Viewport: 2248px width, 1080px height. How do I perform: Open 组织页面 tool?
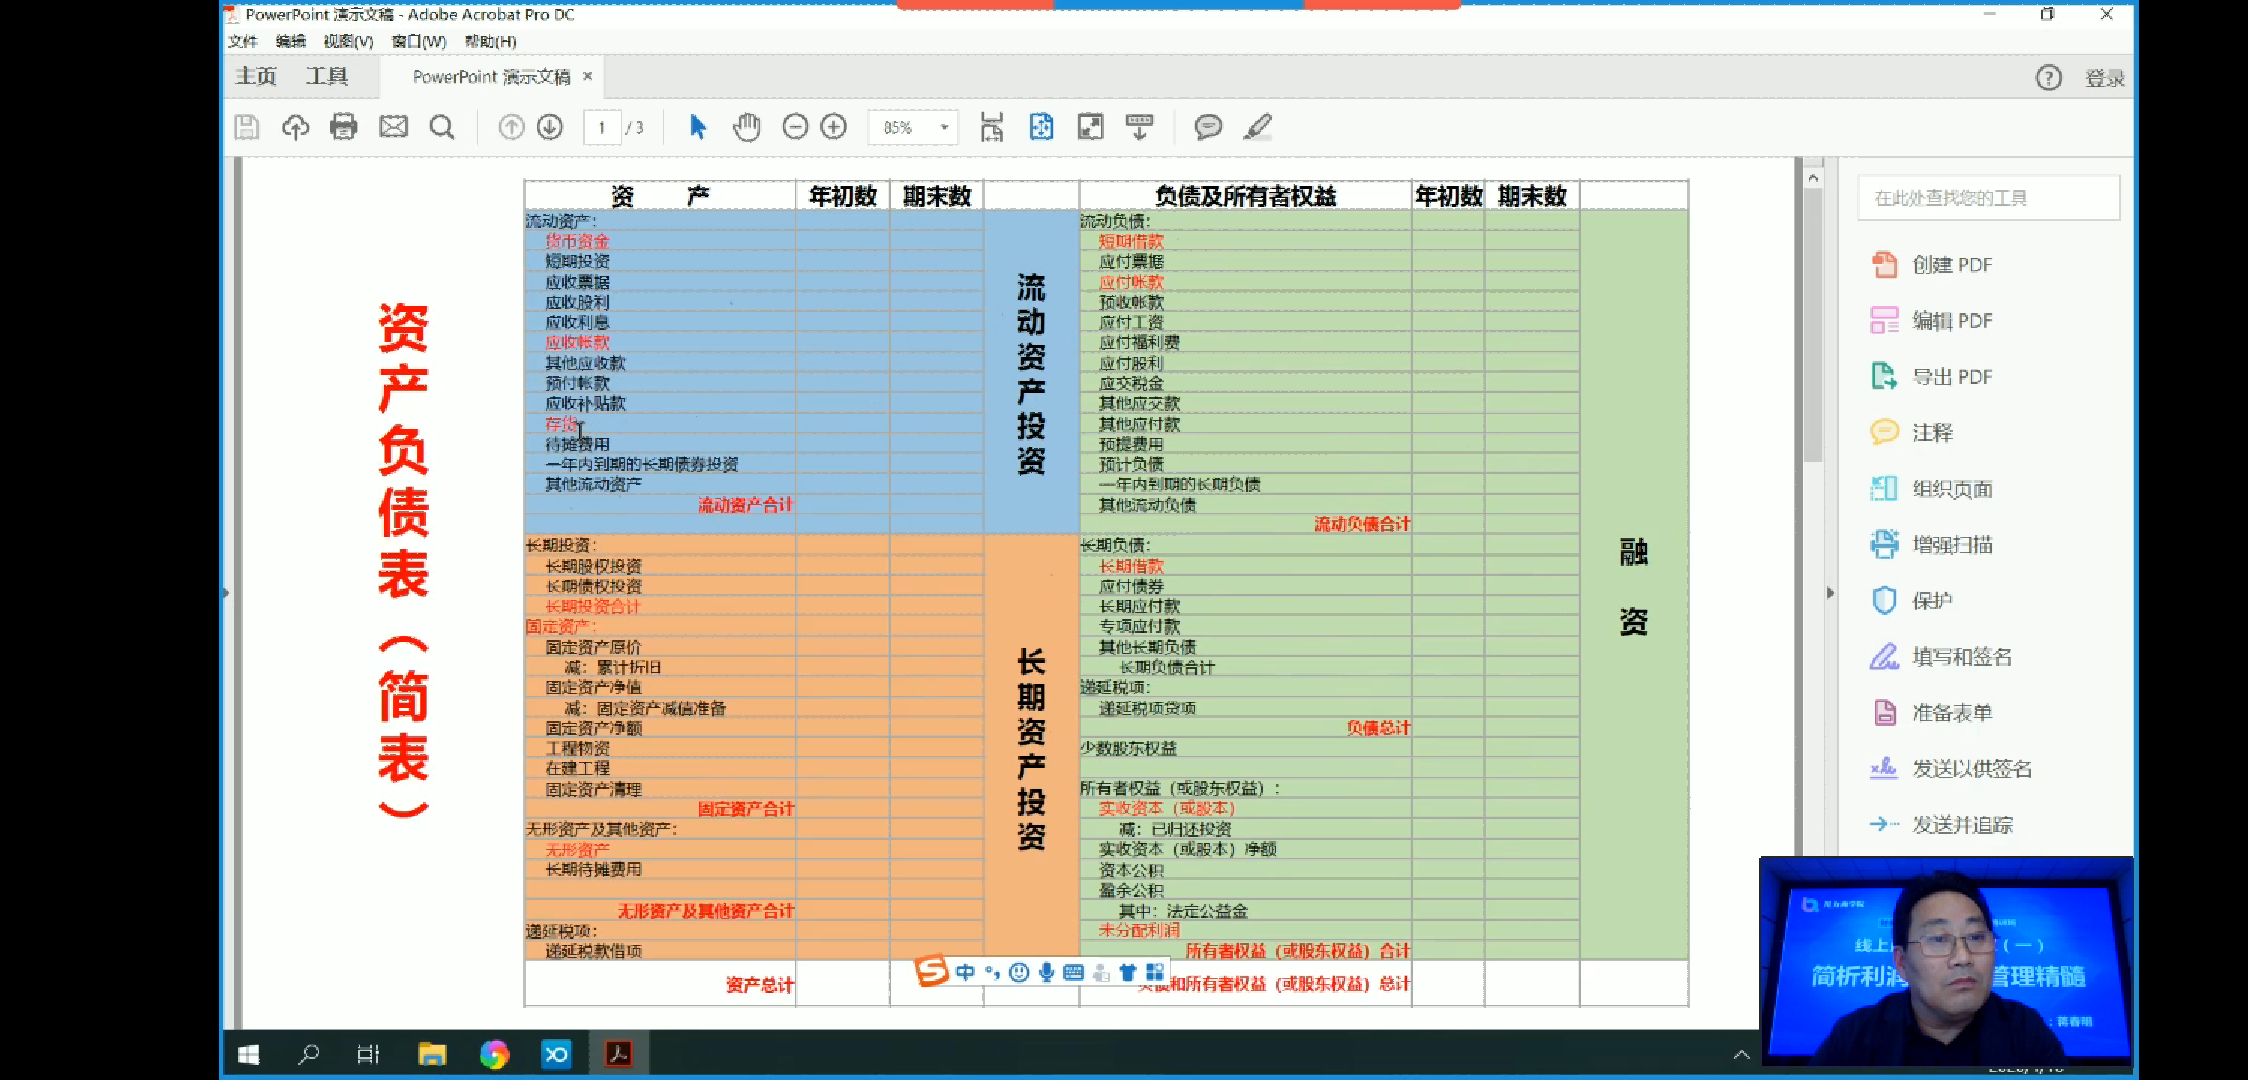1932,489
